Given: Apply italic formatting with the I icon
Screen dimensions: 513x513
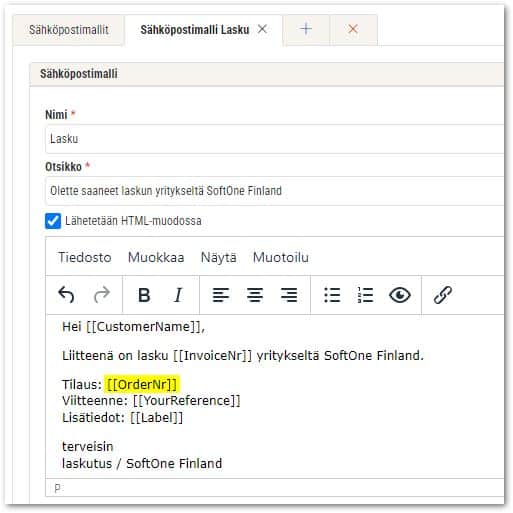Looking at the screenshot, I should pos(178,295).
